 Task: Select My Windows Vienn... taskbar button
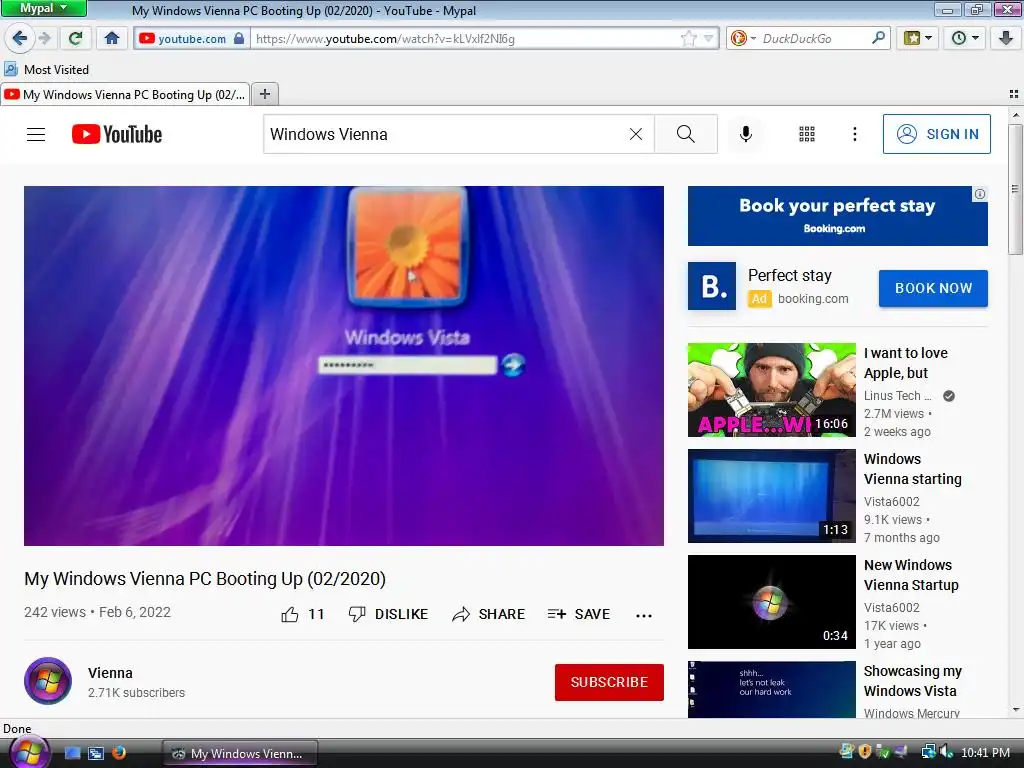tap(240, 754)
